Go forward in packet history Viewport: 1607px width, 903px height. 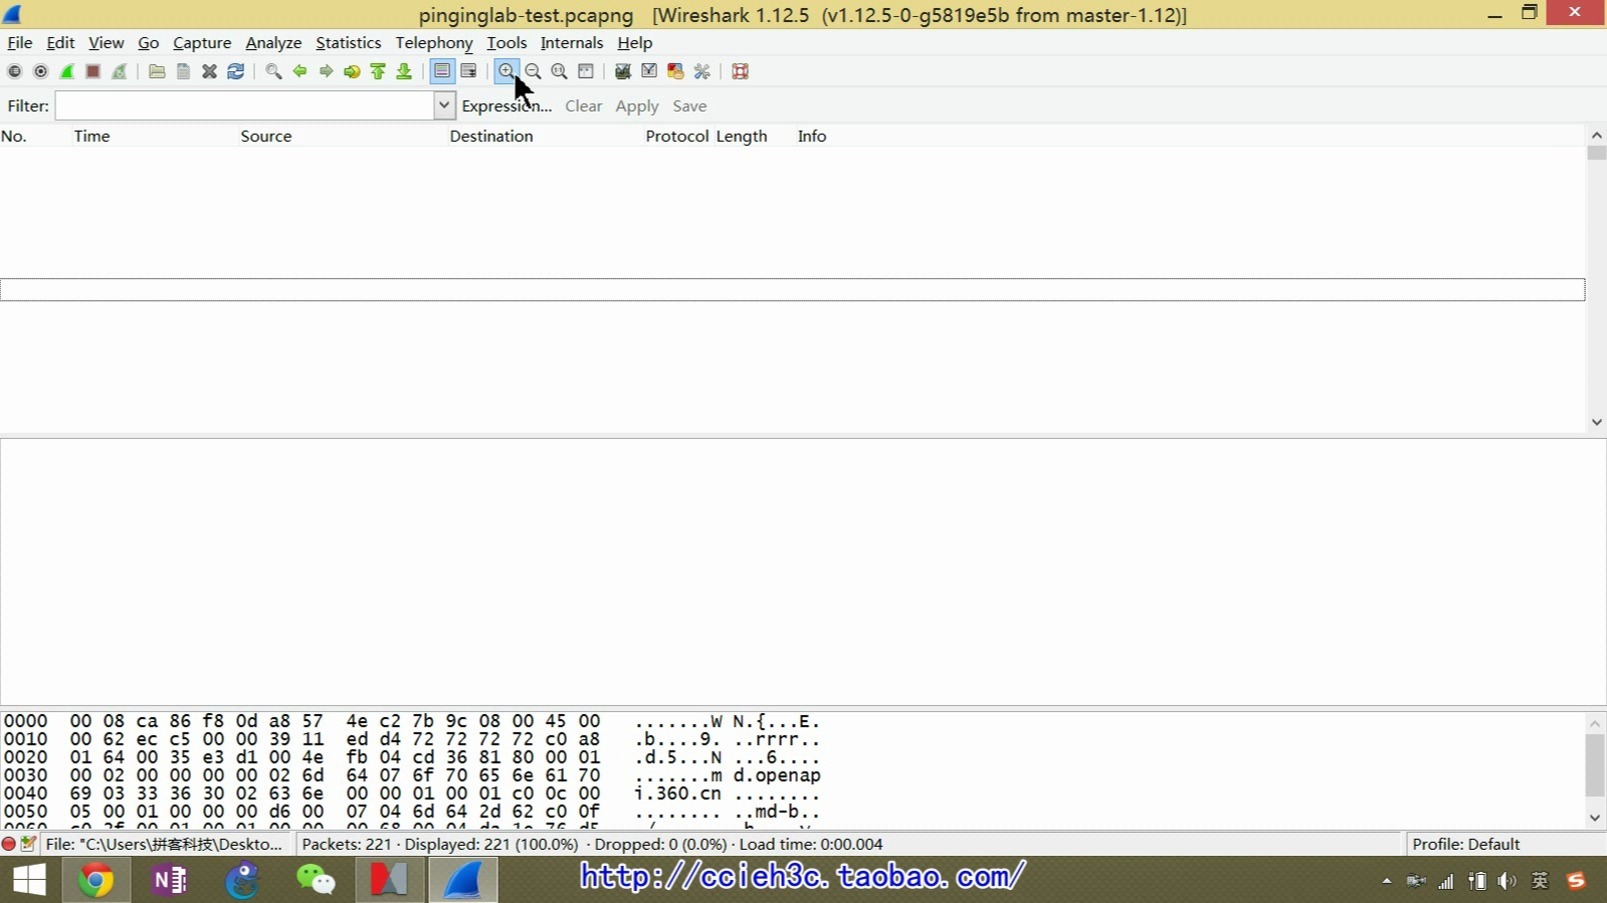pyautogui.click(x=326, y=71)
